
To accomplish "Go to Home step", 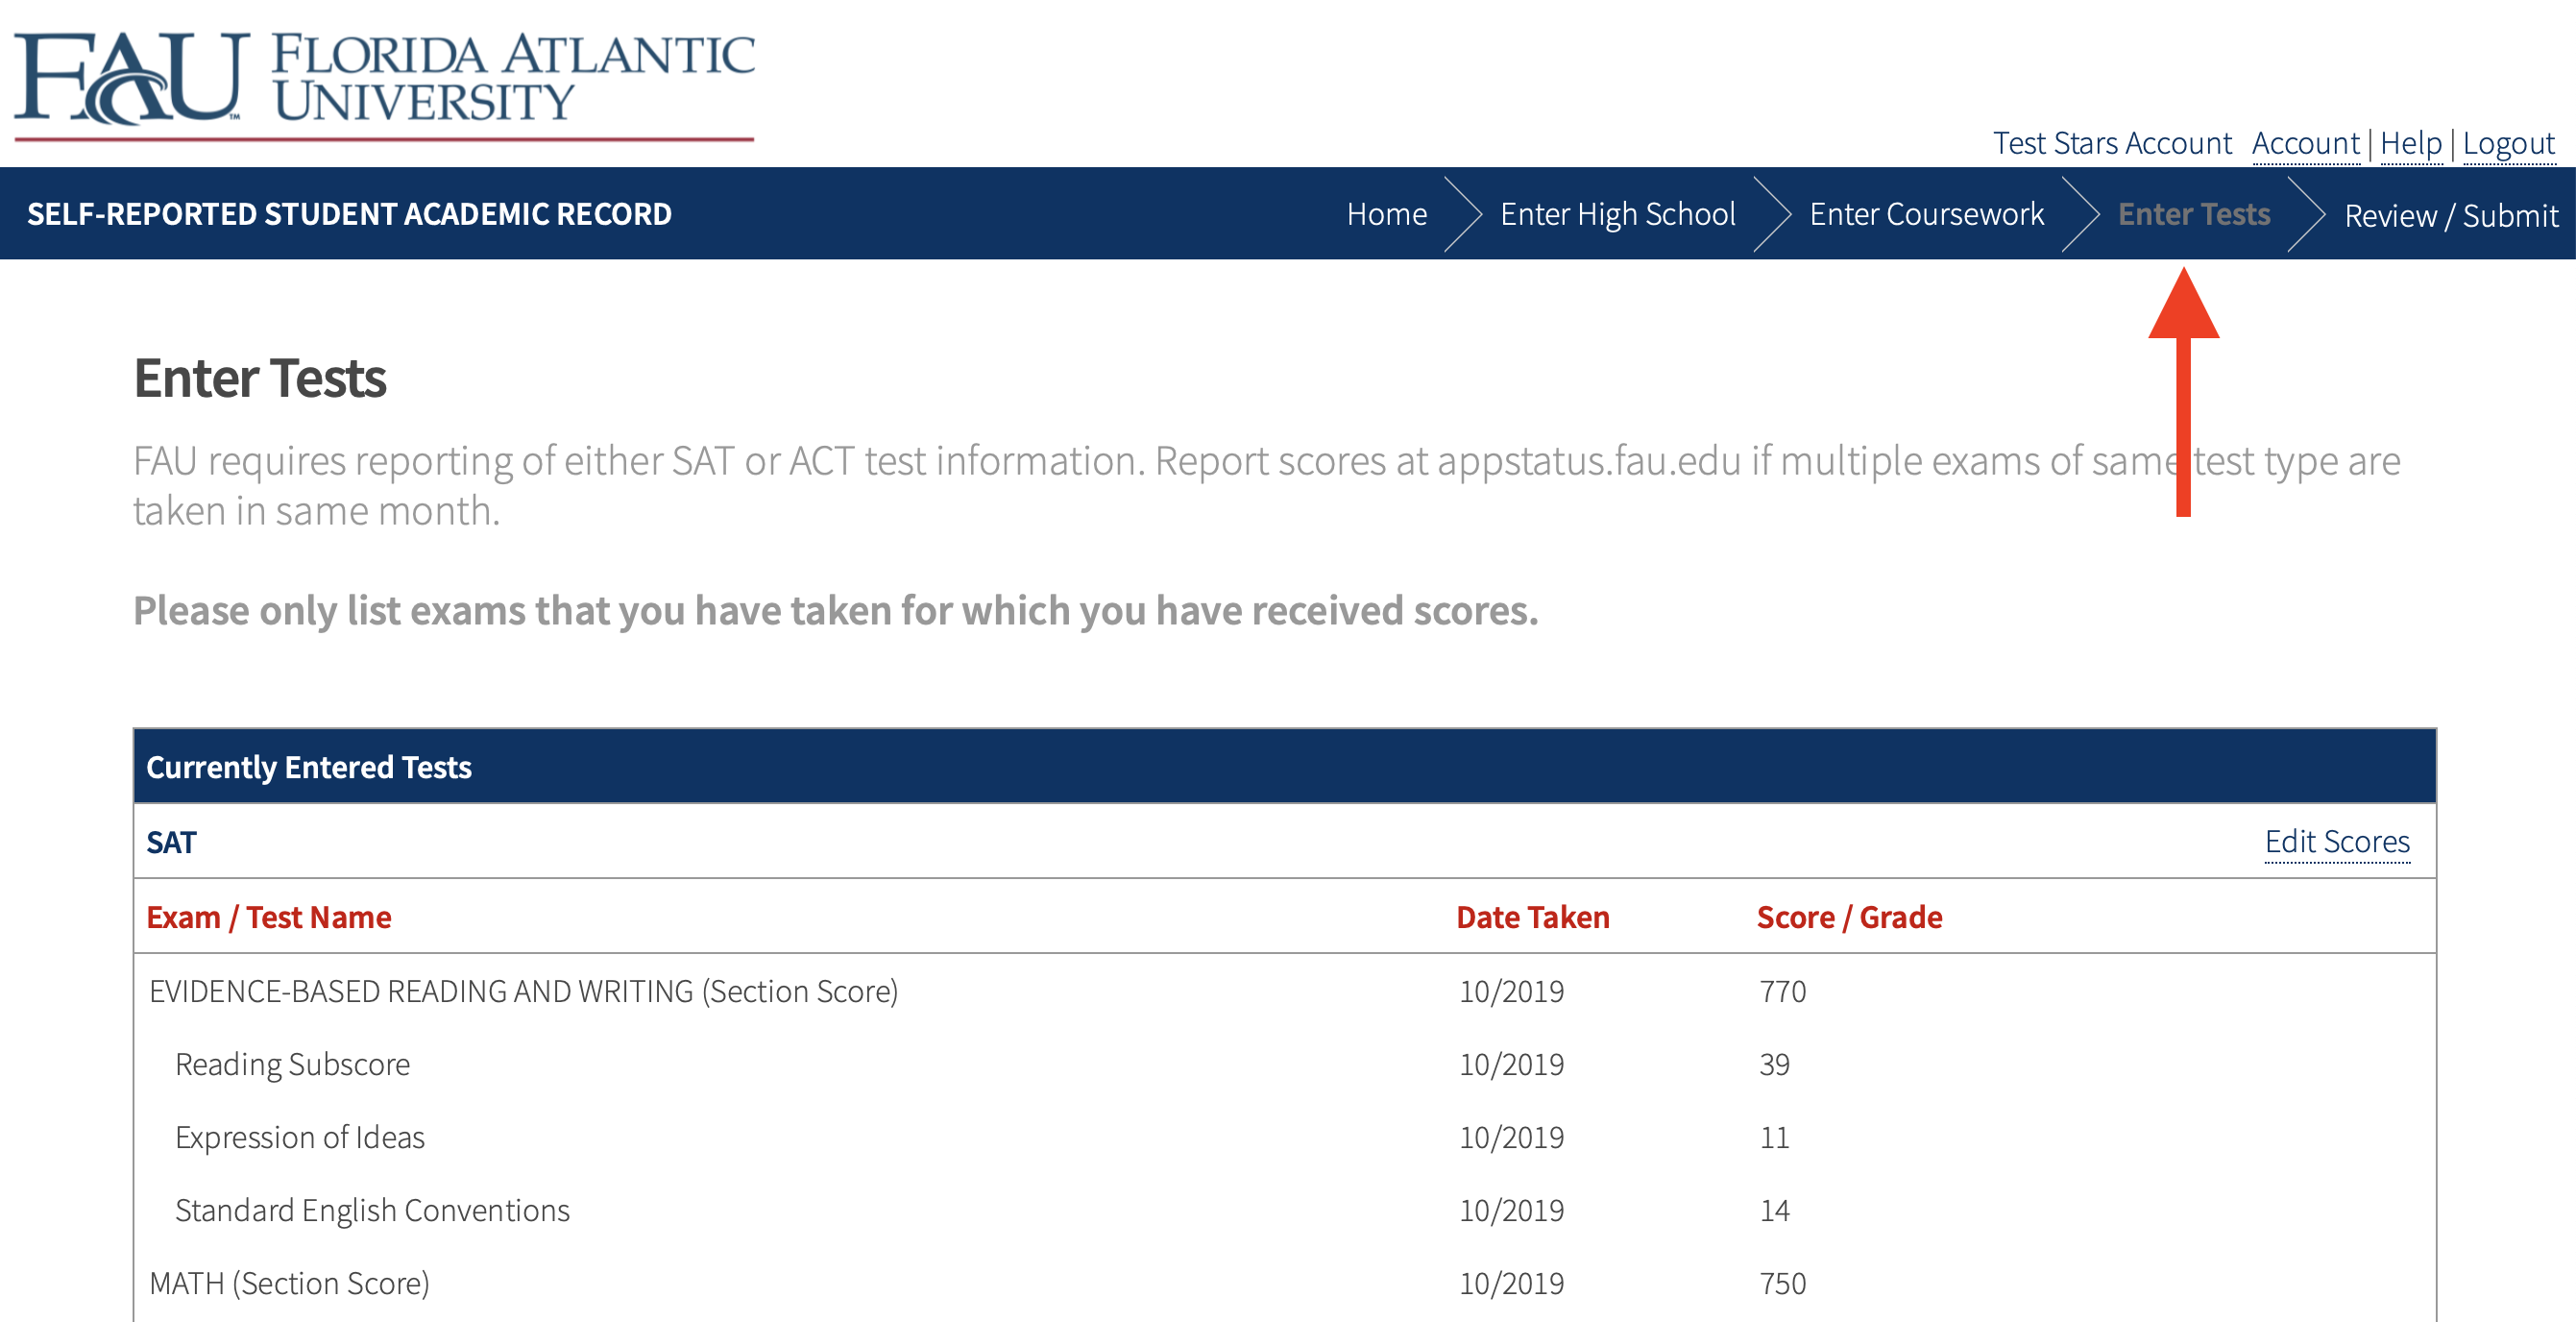I will pos(1386,214).
